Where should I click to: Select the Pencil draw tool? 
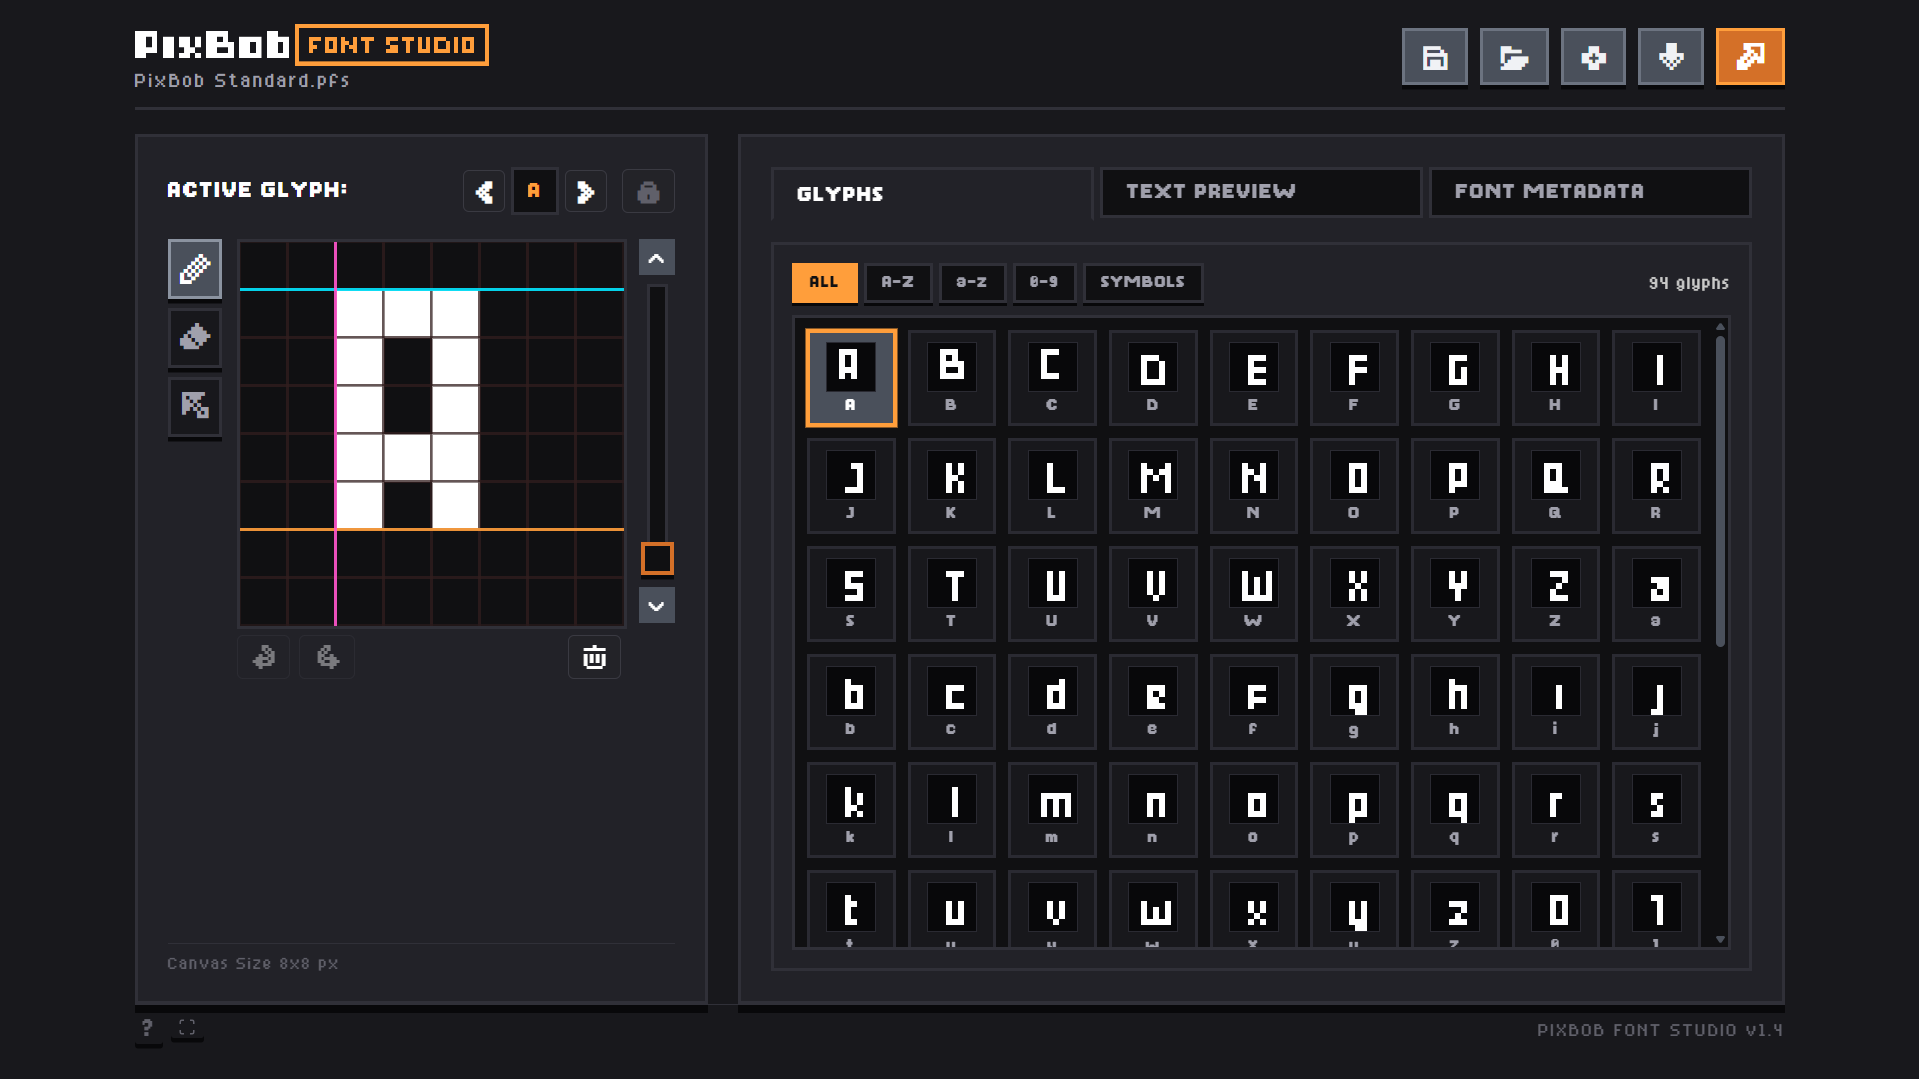[x=195, y=269]
